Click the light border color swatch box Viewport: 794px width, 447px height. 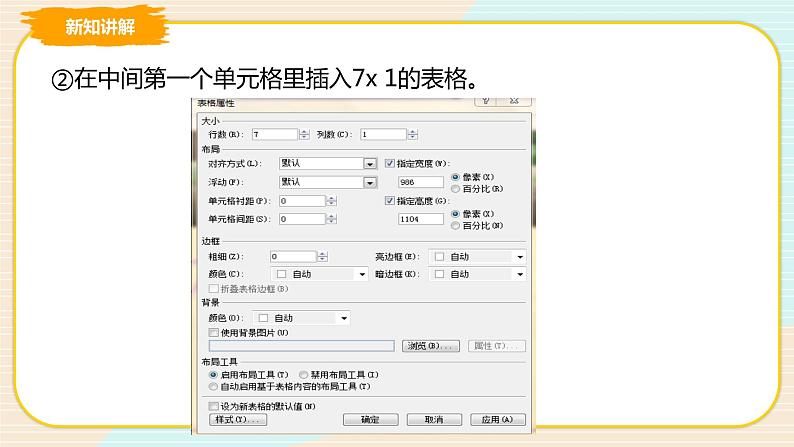click(x=440, y=257)
